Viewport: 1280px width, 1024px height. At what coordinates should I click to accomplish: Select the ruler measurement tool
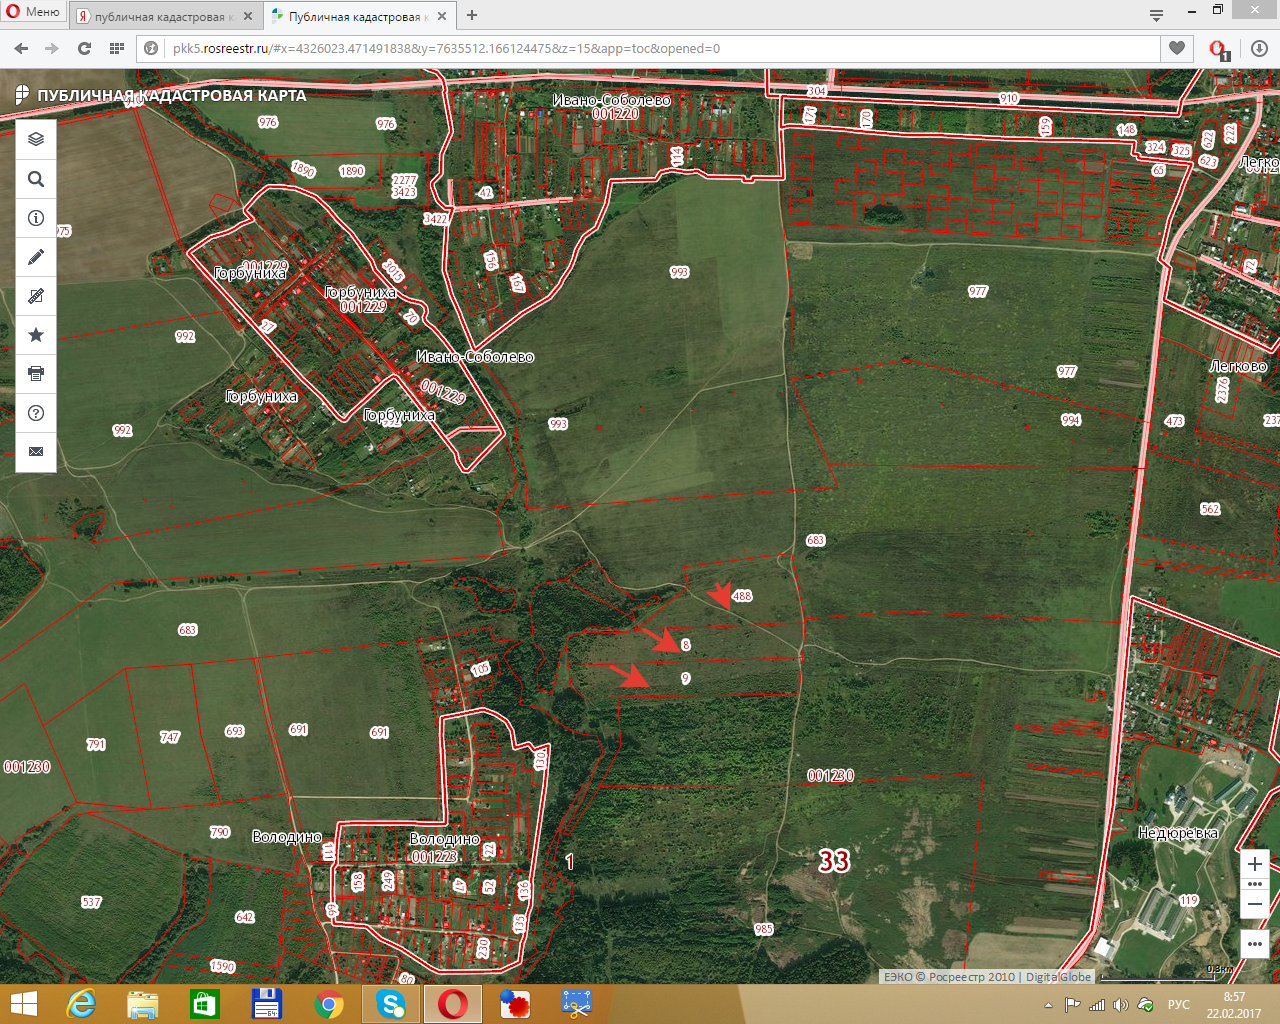pos(36,296)
